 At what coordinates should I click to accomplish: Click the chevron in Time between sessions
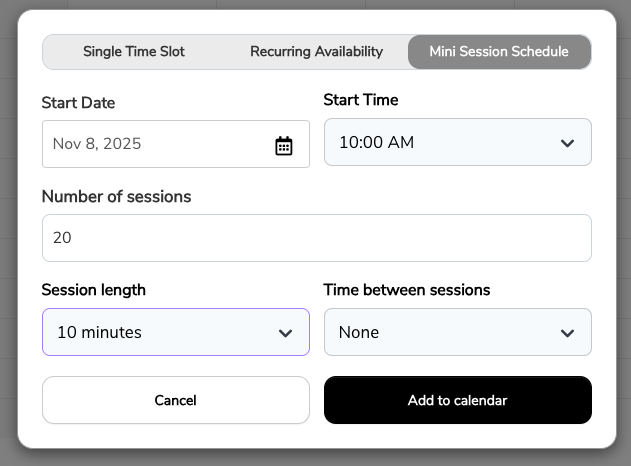point(567,333)
